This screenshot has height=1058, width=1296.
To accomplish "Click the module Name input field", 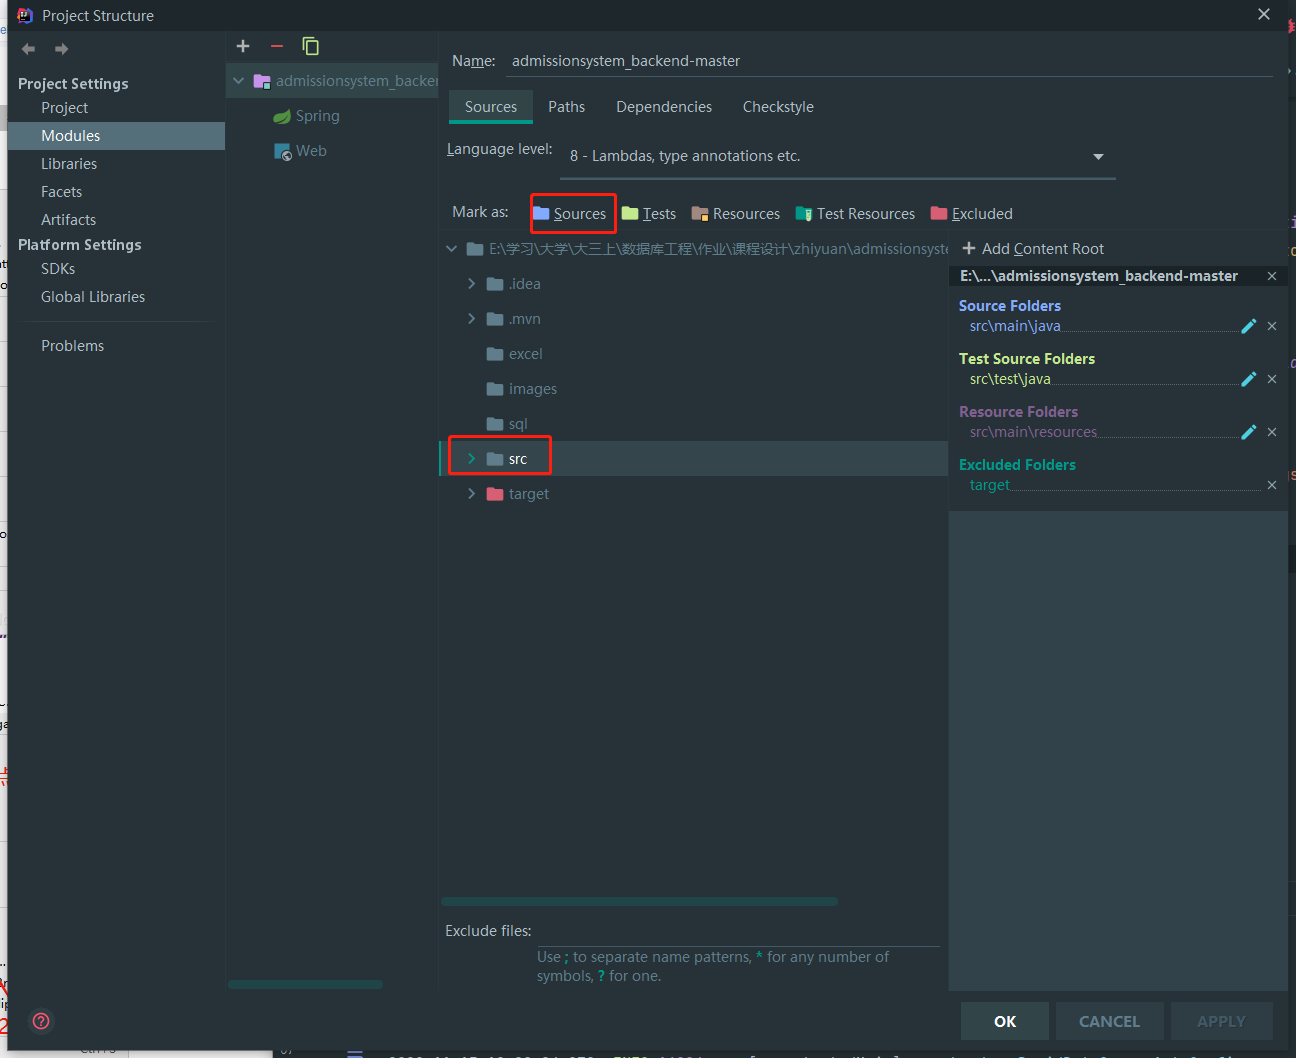I will click(890, 61).
